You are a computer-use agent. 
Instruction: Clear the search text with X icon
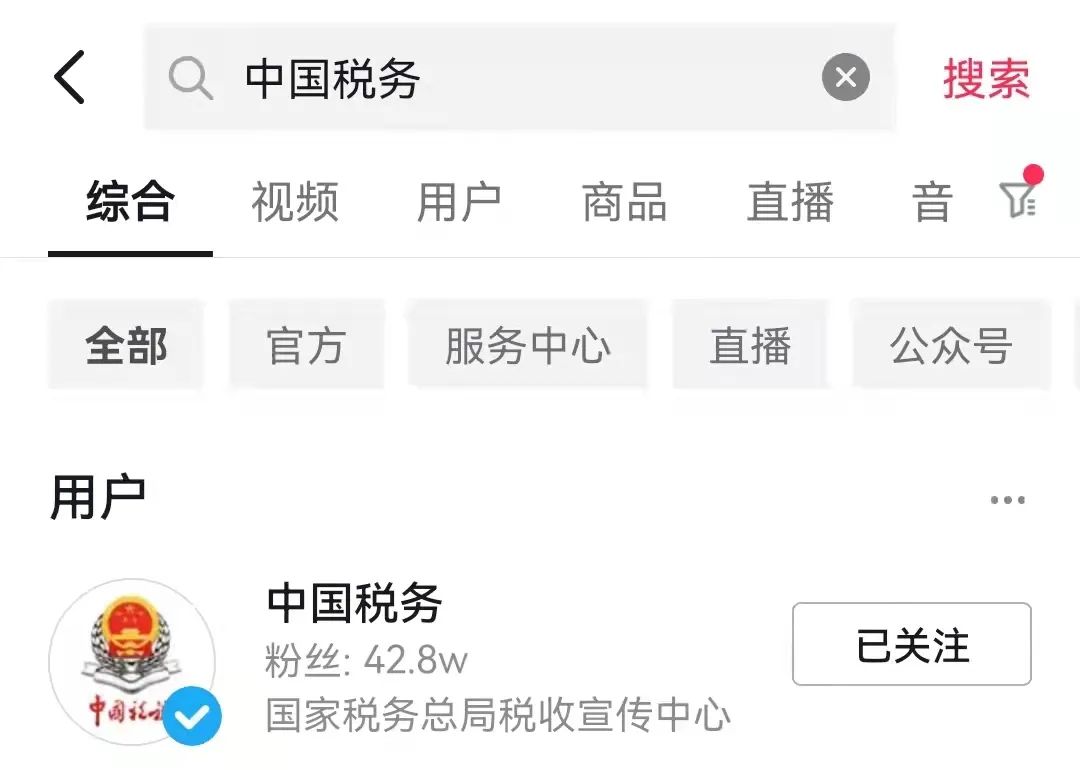[845, 77]
